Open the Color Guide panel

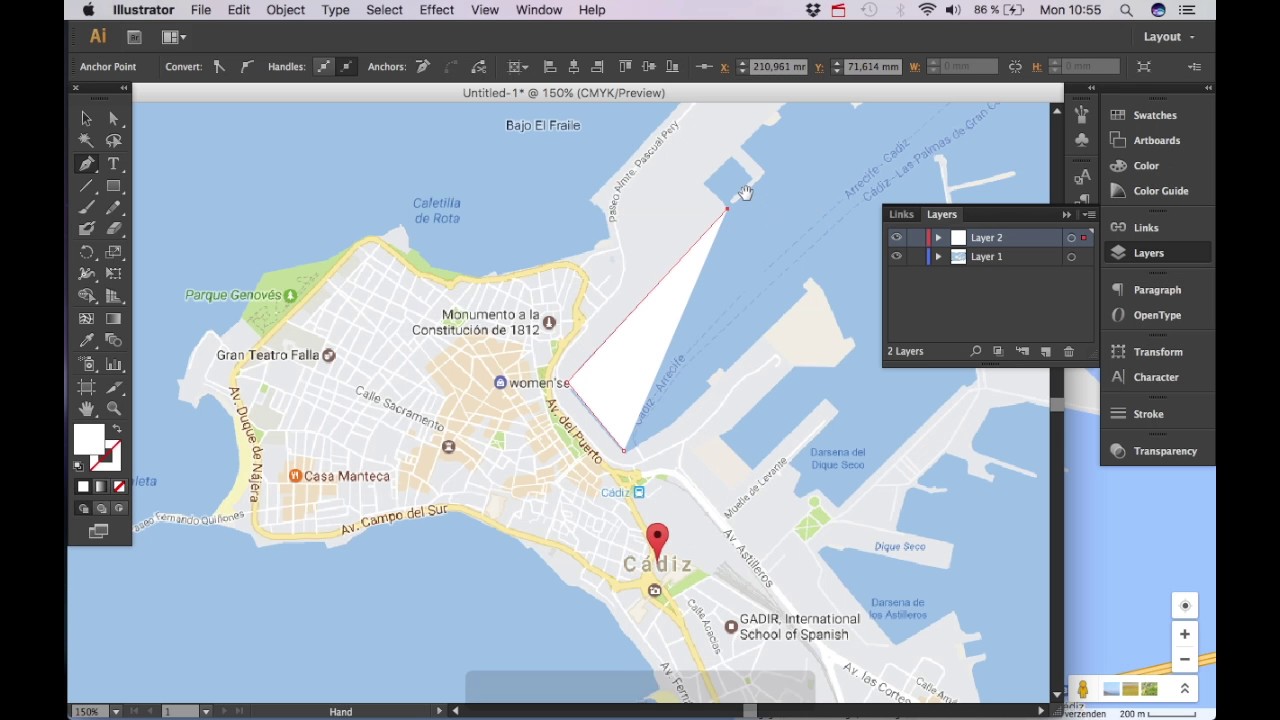pyautogui.click(x=1160, y=191)
